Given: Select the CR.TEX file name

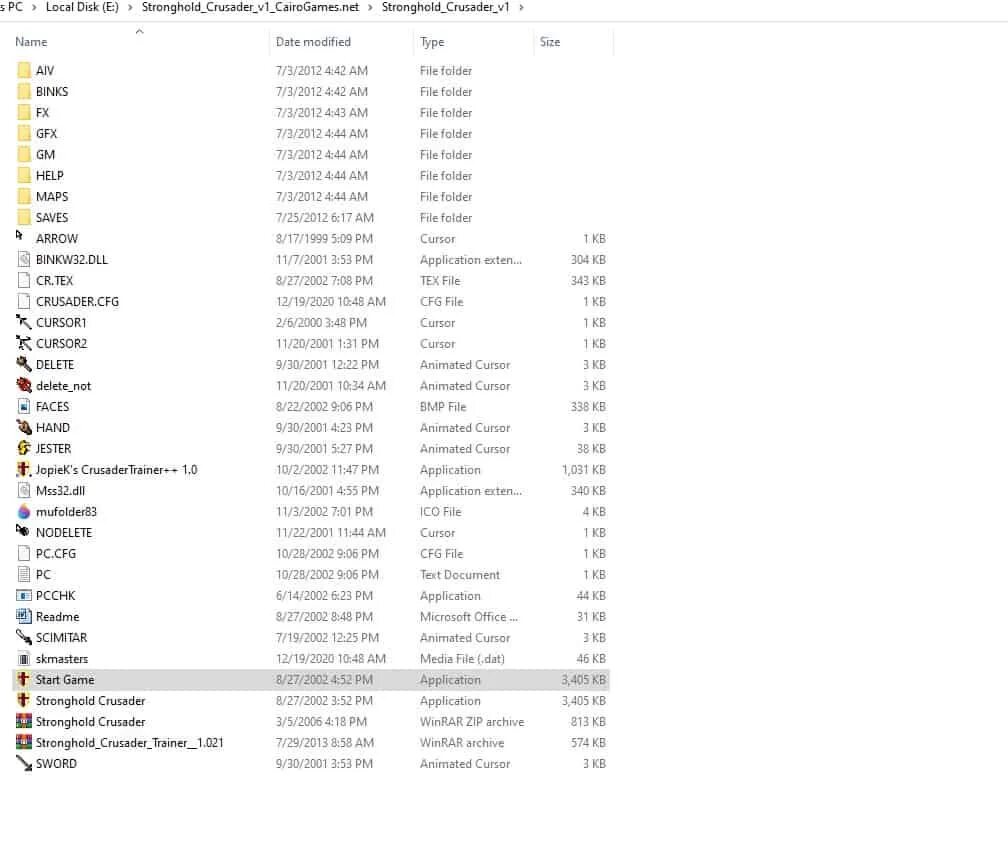Looking at the screenshot, I should (x=55, y=281).
